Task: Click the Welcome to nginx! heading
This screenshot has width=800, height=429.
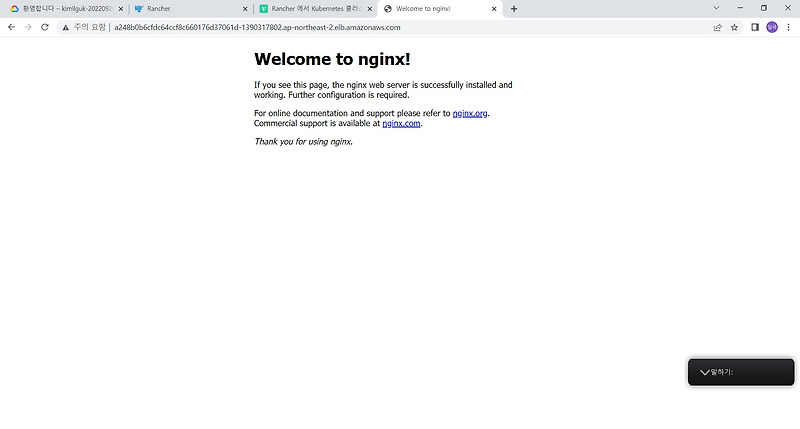Action: (x=332, y=59)
